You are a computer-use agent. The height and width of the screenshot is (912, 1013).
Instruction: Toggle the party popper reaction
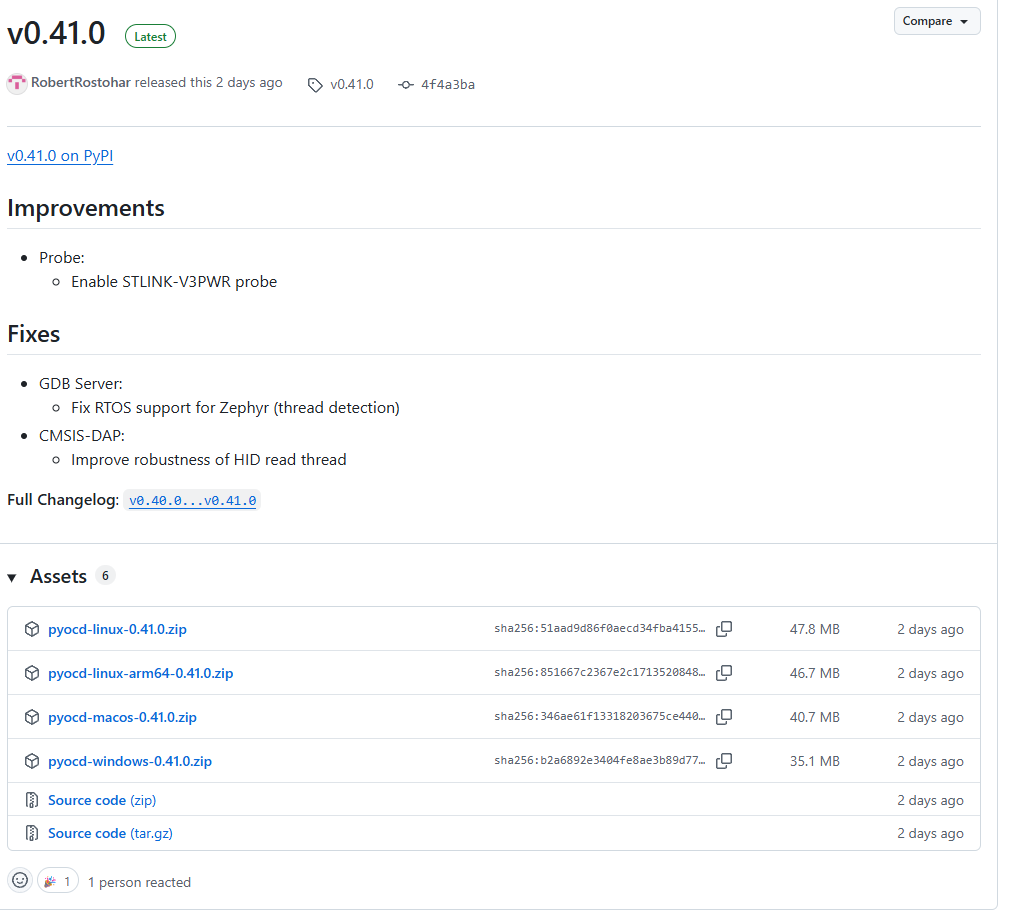(x=58, y=881)
